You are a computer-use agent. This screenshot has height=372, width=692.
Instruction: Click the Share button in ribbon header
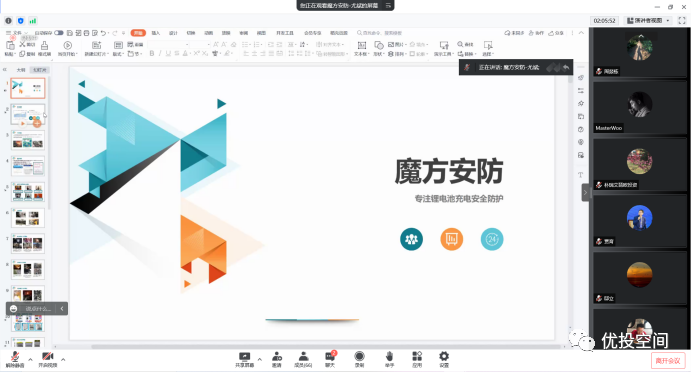(556, 33)
